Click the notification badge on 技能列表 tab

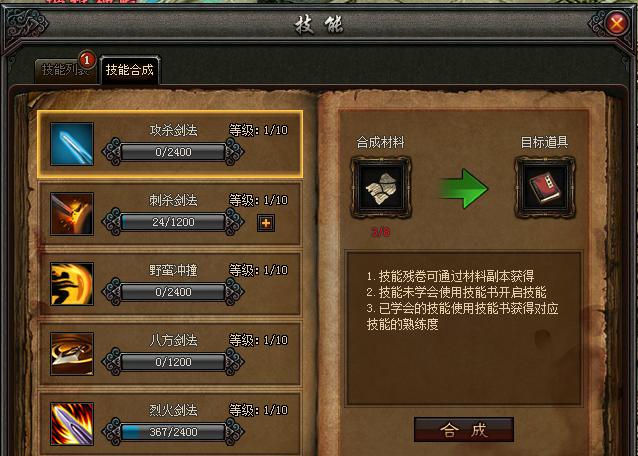[87, 60]
